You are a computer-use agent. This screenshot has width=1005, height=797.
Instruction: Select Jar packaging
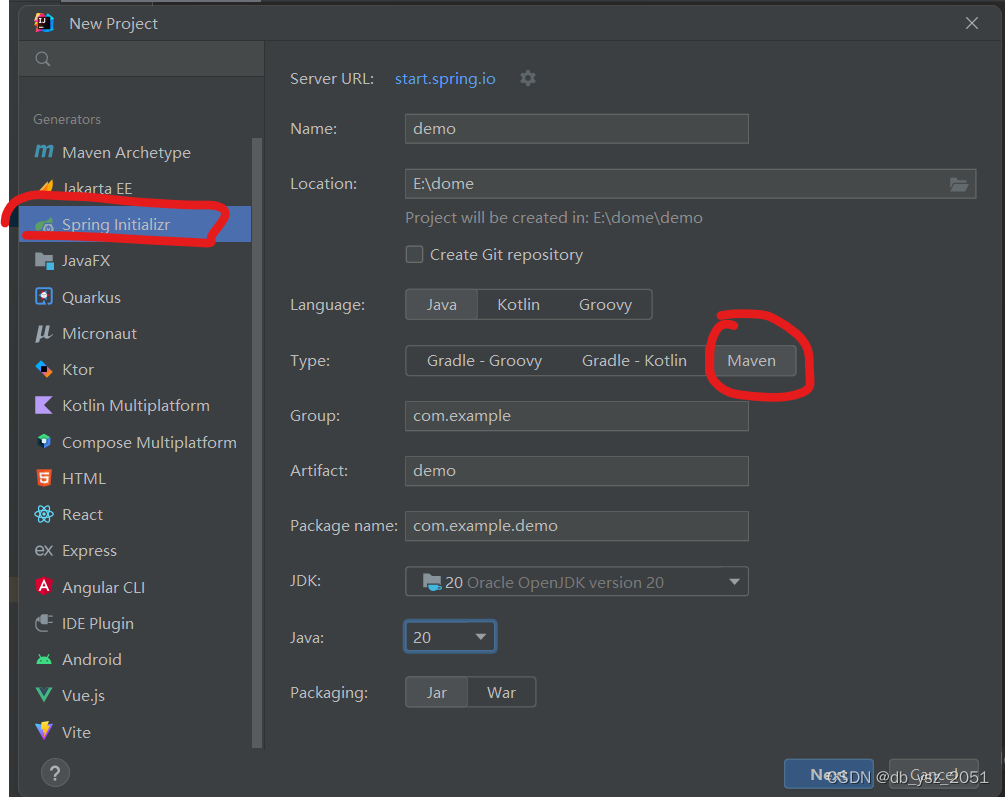pos(436,692)
